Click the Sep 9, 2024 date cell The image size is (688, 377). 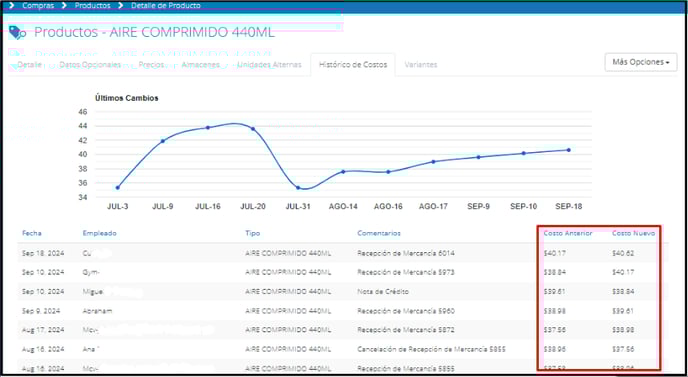41,311
